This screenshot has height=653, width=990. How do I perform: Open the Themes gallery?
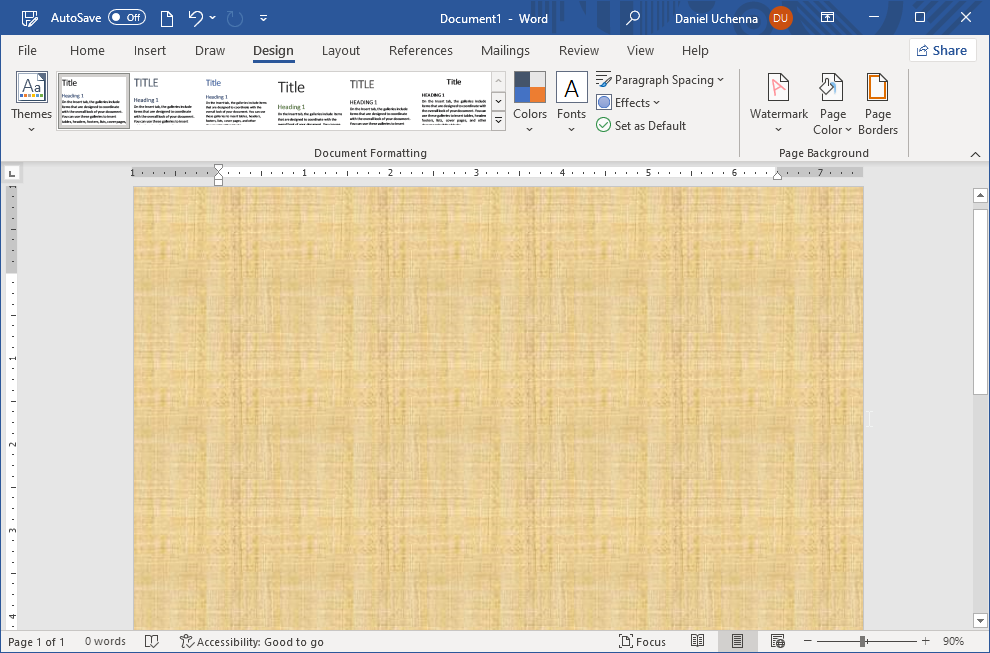pos(31,100)
